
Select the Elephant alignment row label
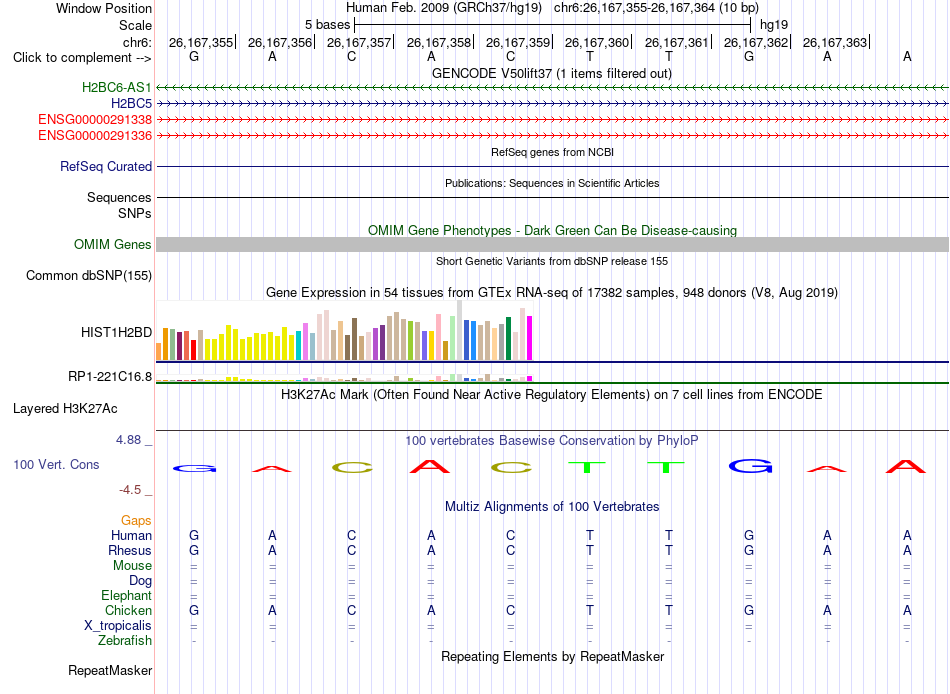pyautogui.click(x=126, y=596)
